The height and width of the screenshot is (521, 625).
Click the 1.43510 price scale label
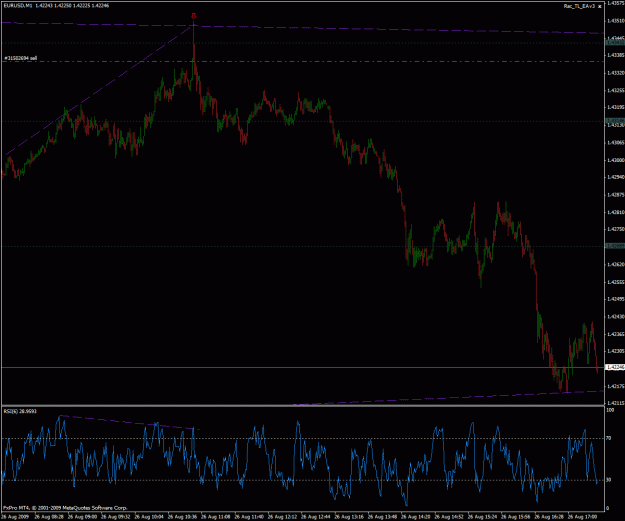[x=616, y=21]
